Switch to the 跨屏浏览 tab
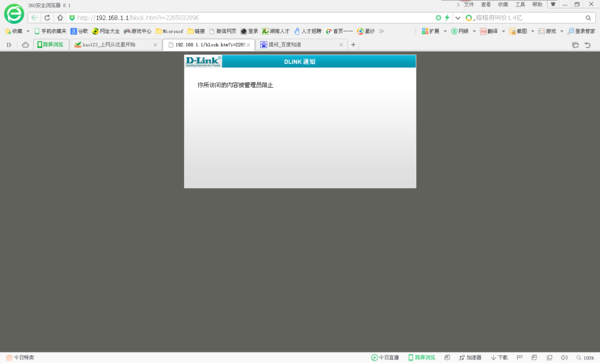600x363 pixels. [51, 45]
